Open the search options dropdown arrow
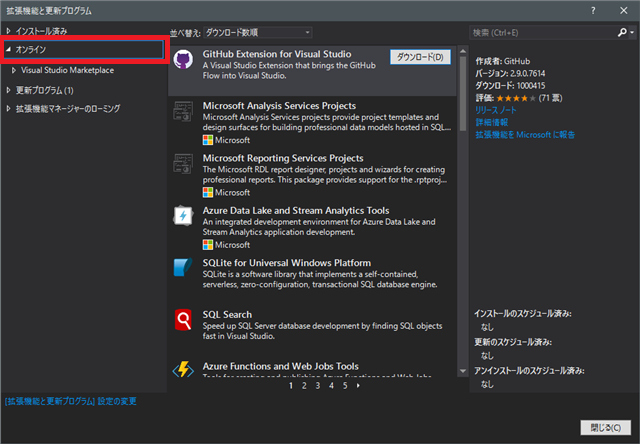 pos(632,32)
